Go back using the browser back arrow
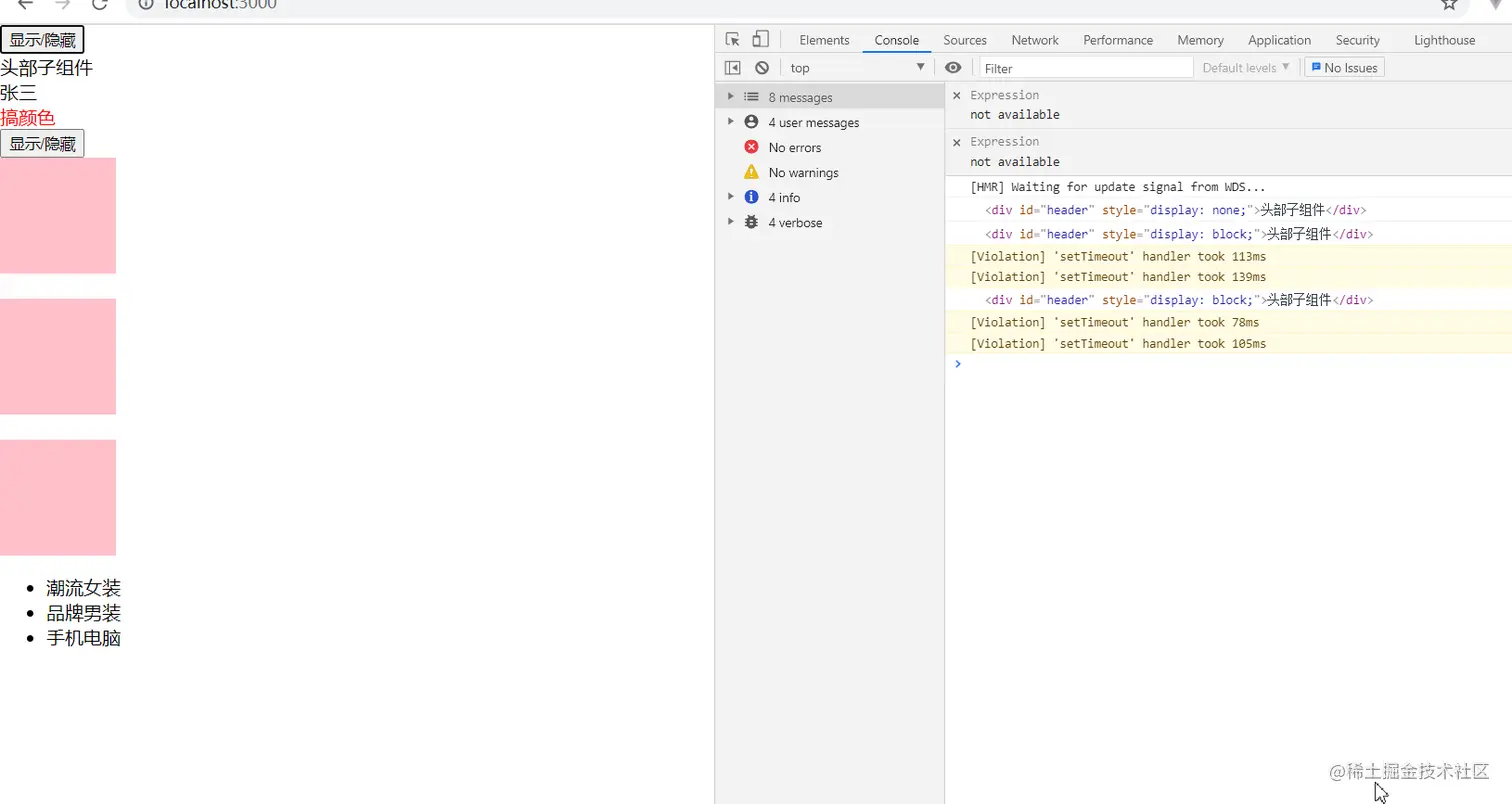1512x804 pixels. coord(26,4)
